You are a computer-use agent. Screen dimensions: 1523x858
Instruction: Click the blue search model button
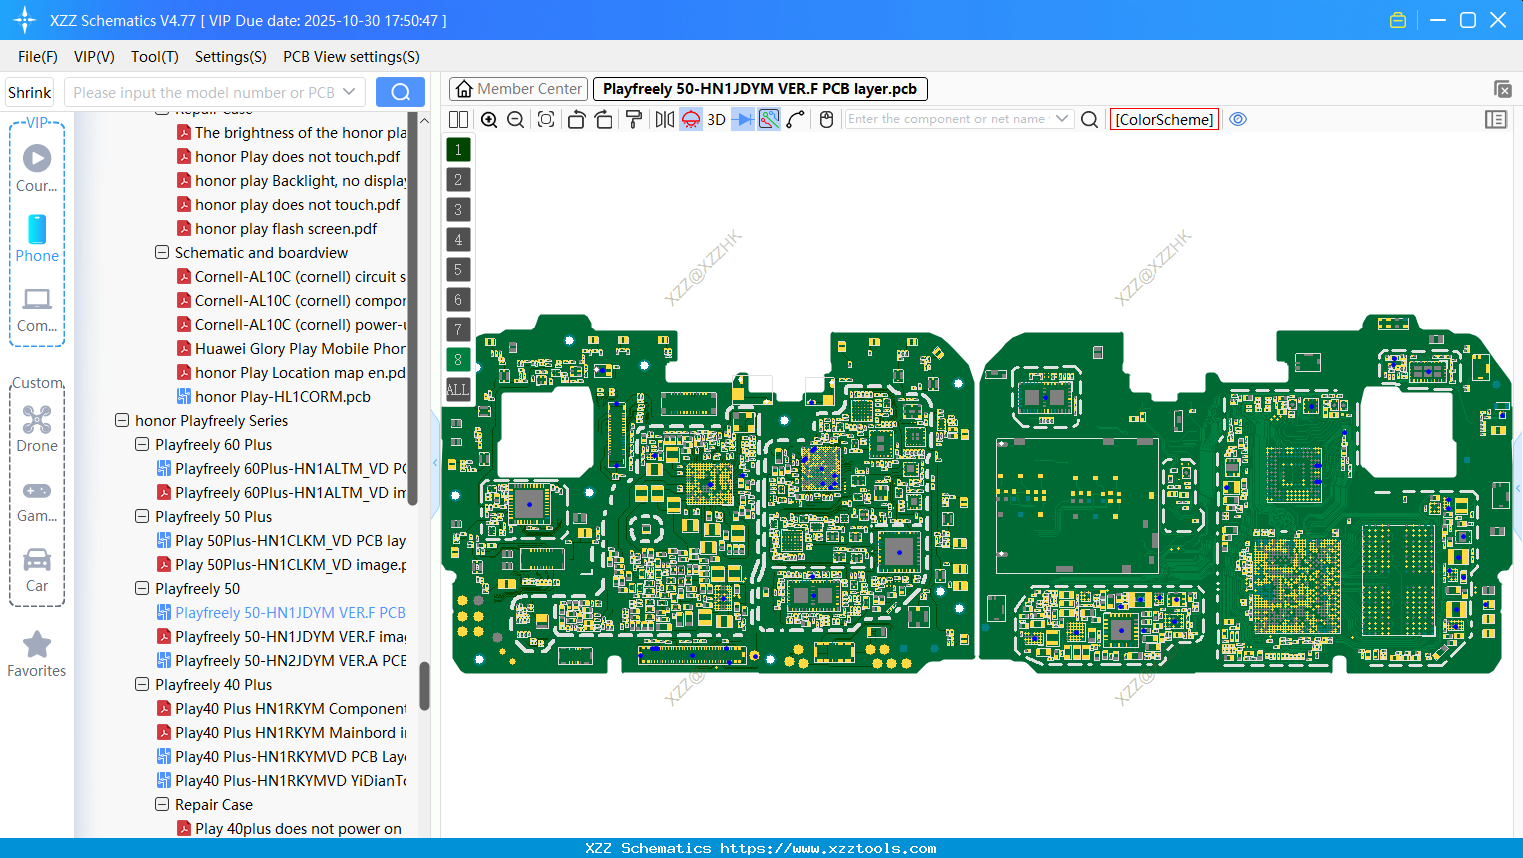click(400, 92)
